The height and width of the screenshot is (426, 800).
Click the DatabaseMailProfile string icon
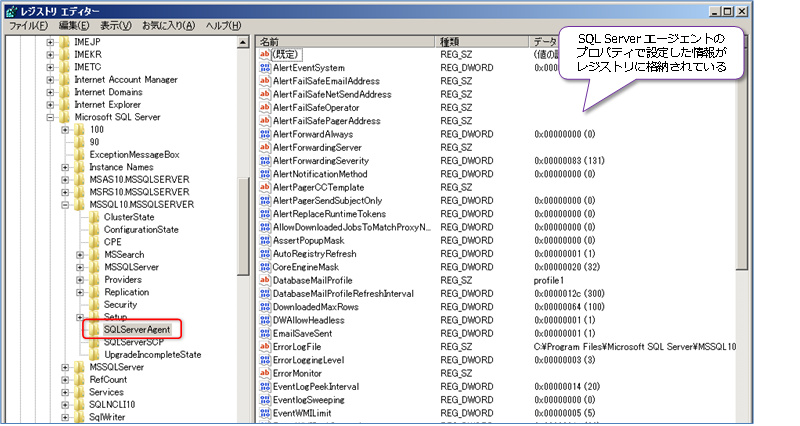point(264,280)
